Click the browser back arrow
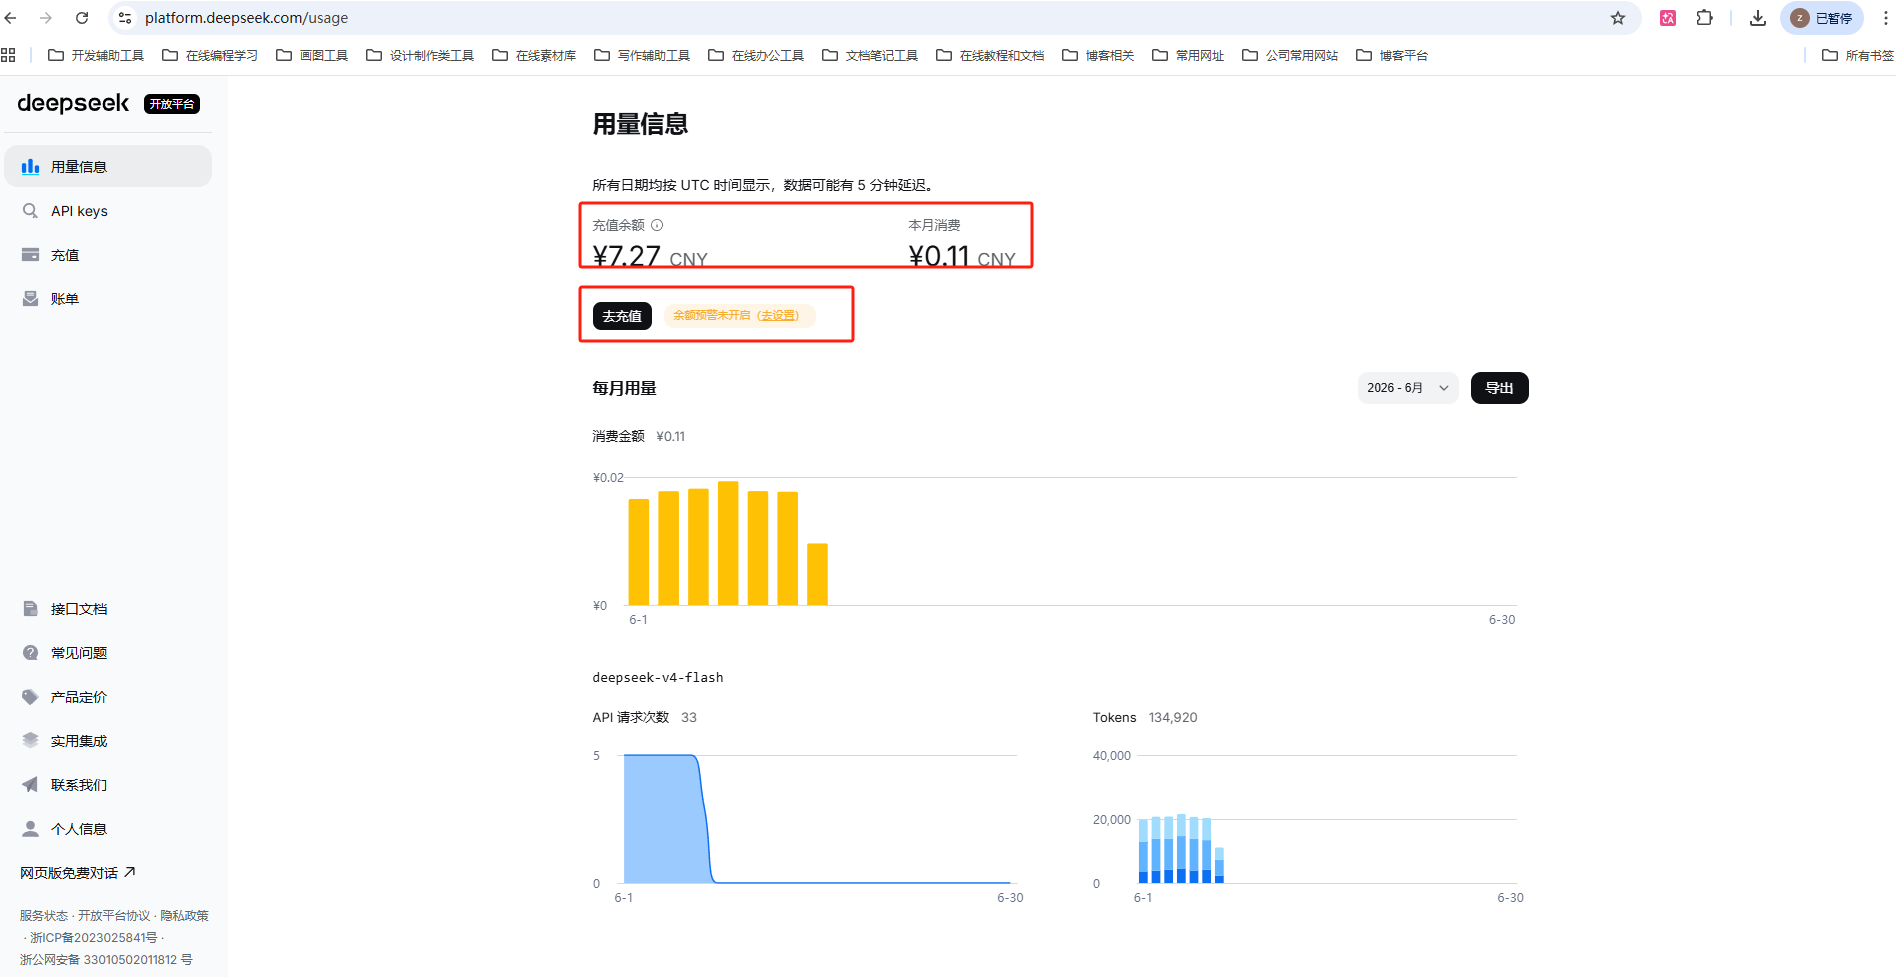Image resolution: width=1896 pixels, height=977 pixels. 11,18
